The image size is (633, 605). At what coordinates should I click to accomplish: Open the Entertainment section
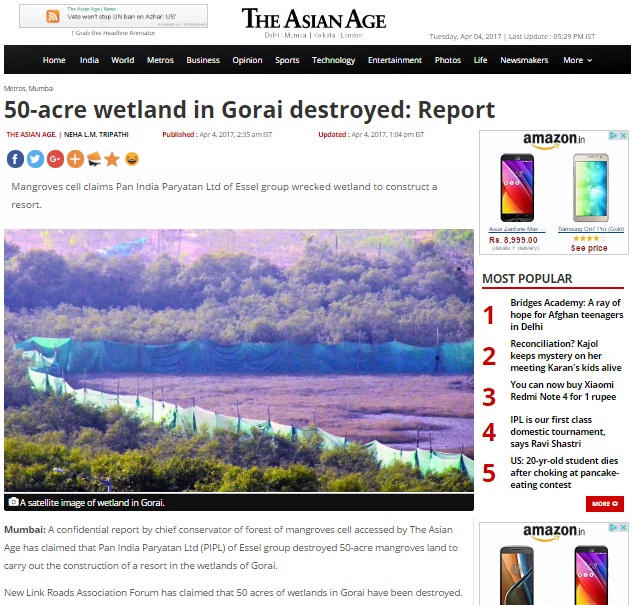point(394,60)
